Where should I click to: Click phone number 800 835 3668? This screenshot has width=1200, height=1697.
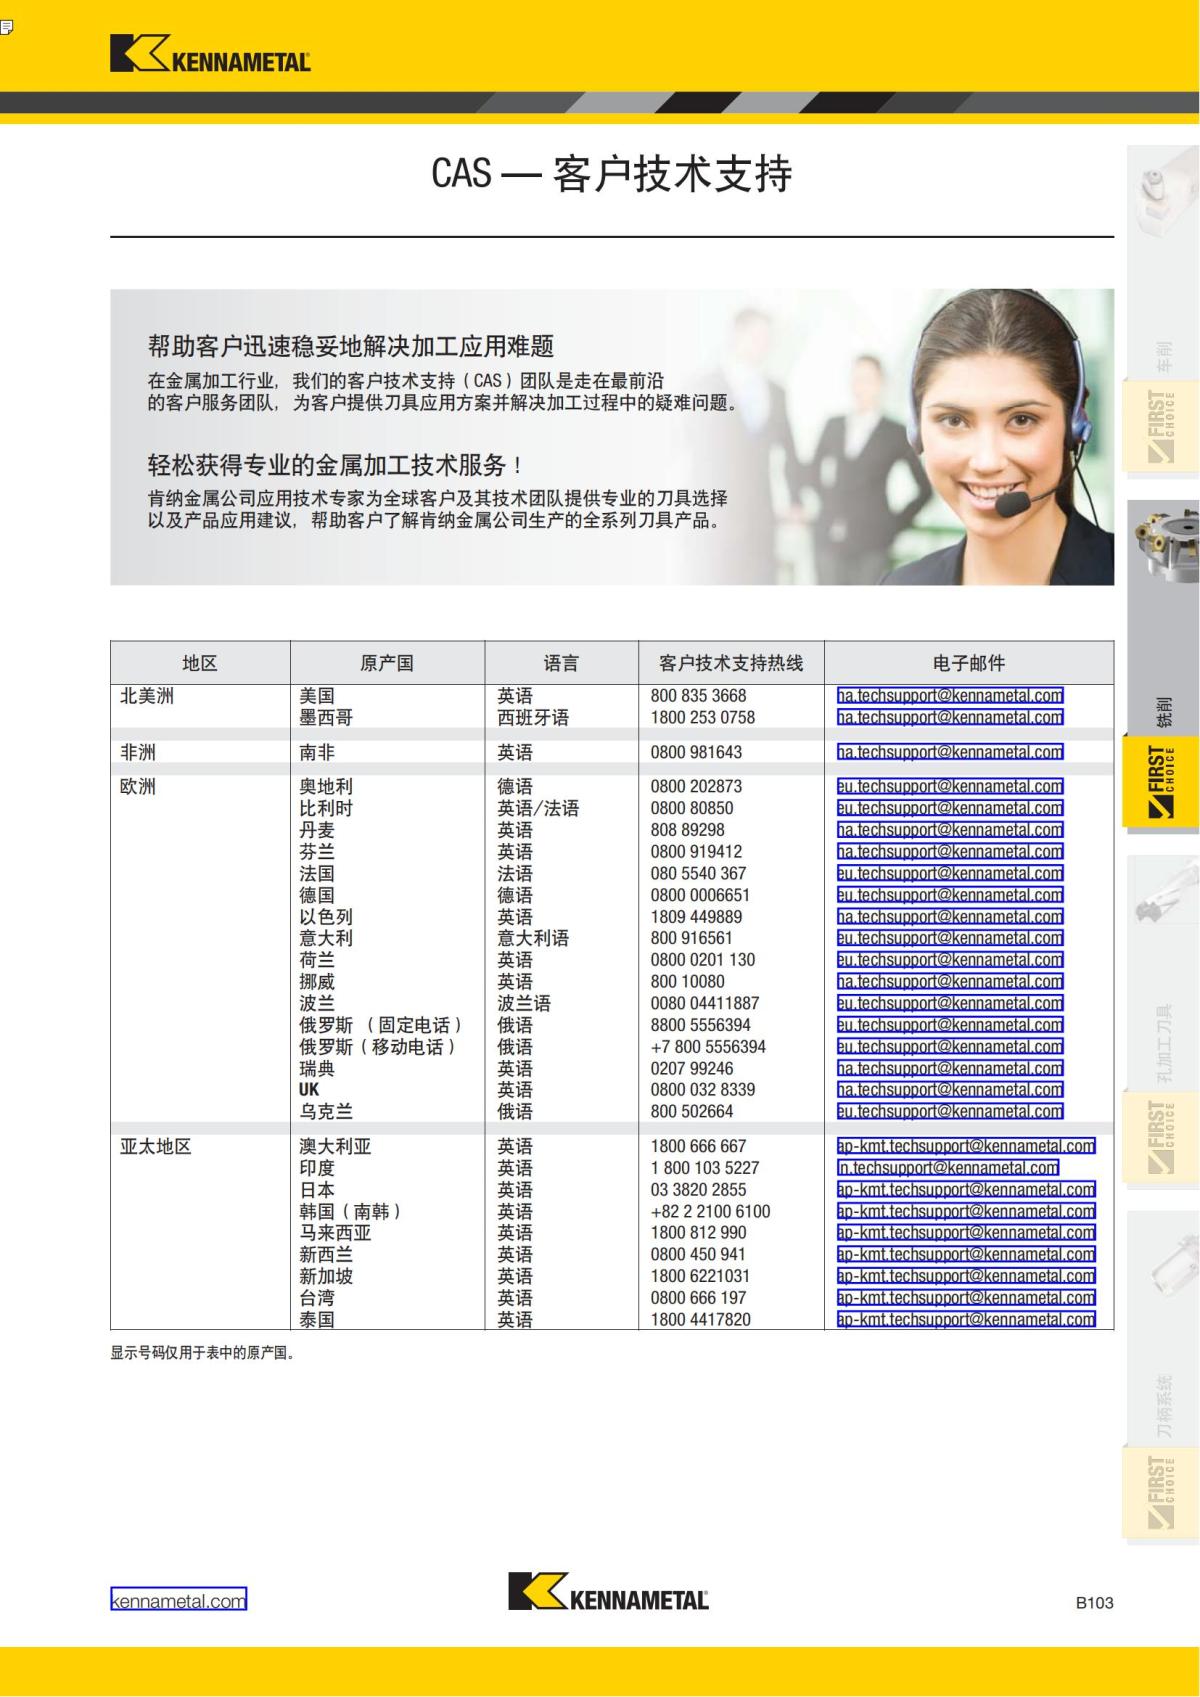coord(698,695)
